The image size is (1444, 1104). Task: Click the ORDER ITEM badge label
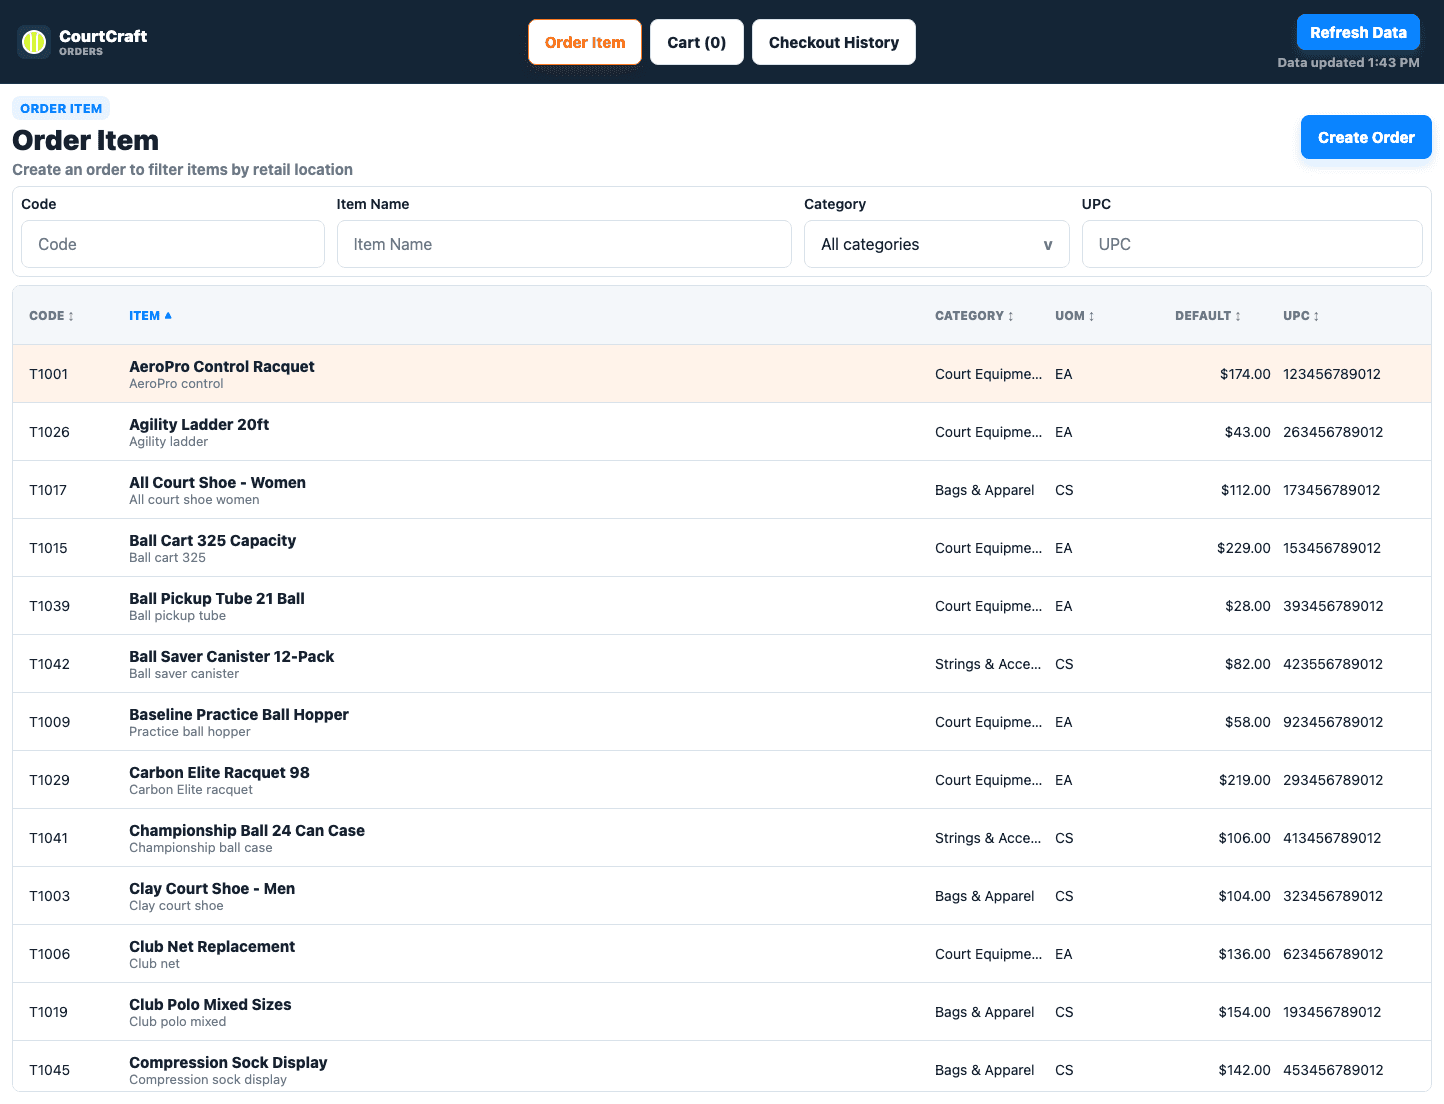[61, 108]
